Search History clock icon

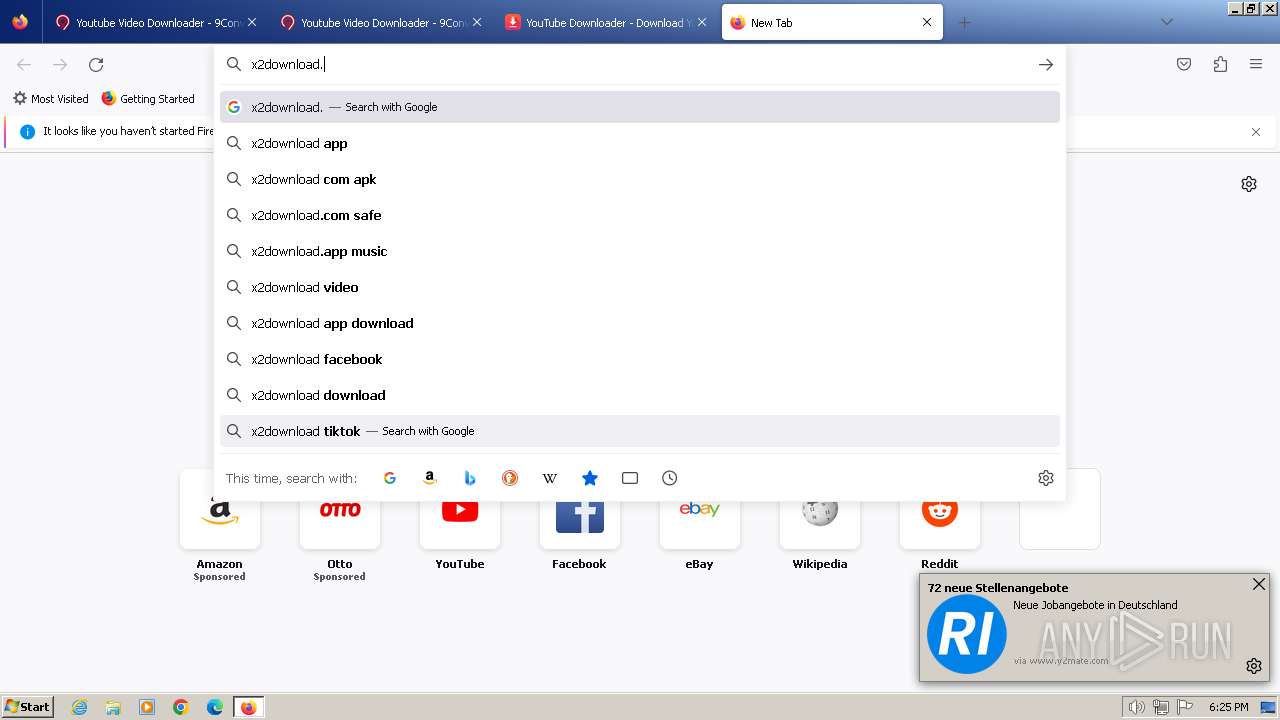pyautogui.click(x=670, y=478)
